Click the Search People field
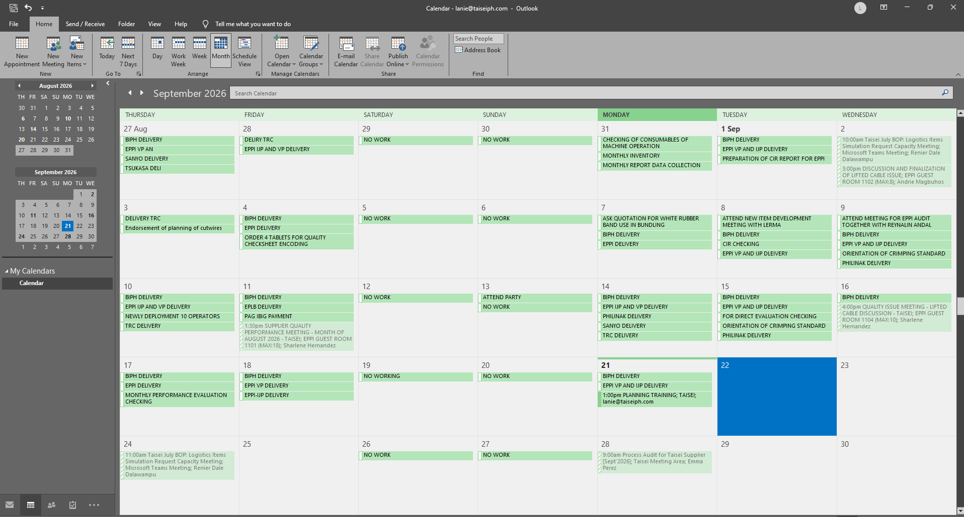 point(478,38)
